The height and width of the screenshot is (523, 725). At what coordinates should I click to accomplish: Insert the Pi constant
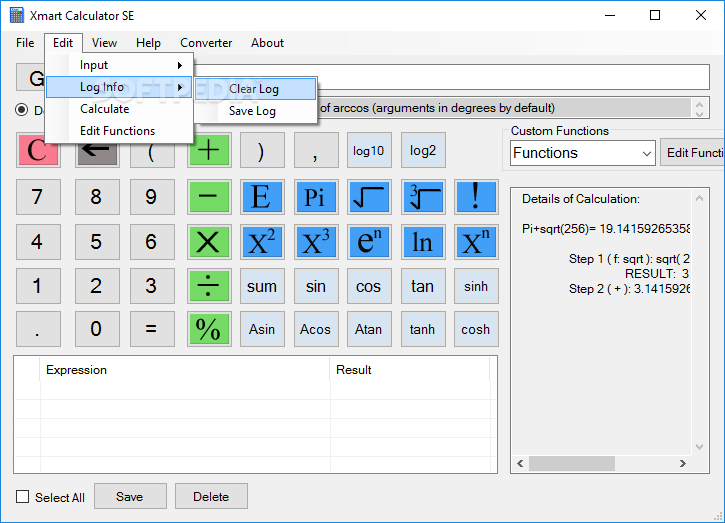[315, 197]
